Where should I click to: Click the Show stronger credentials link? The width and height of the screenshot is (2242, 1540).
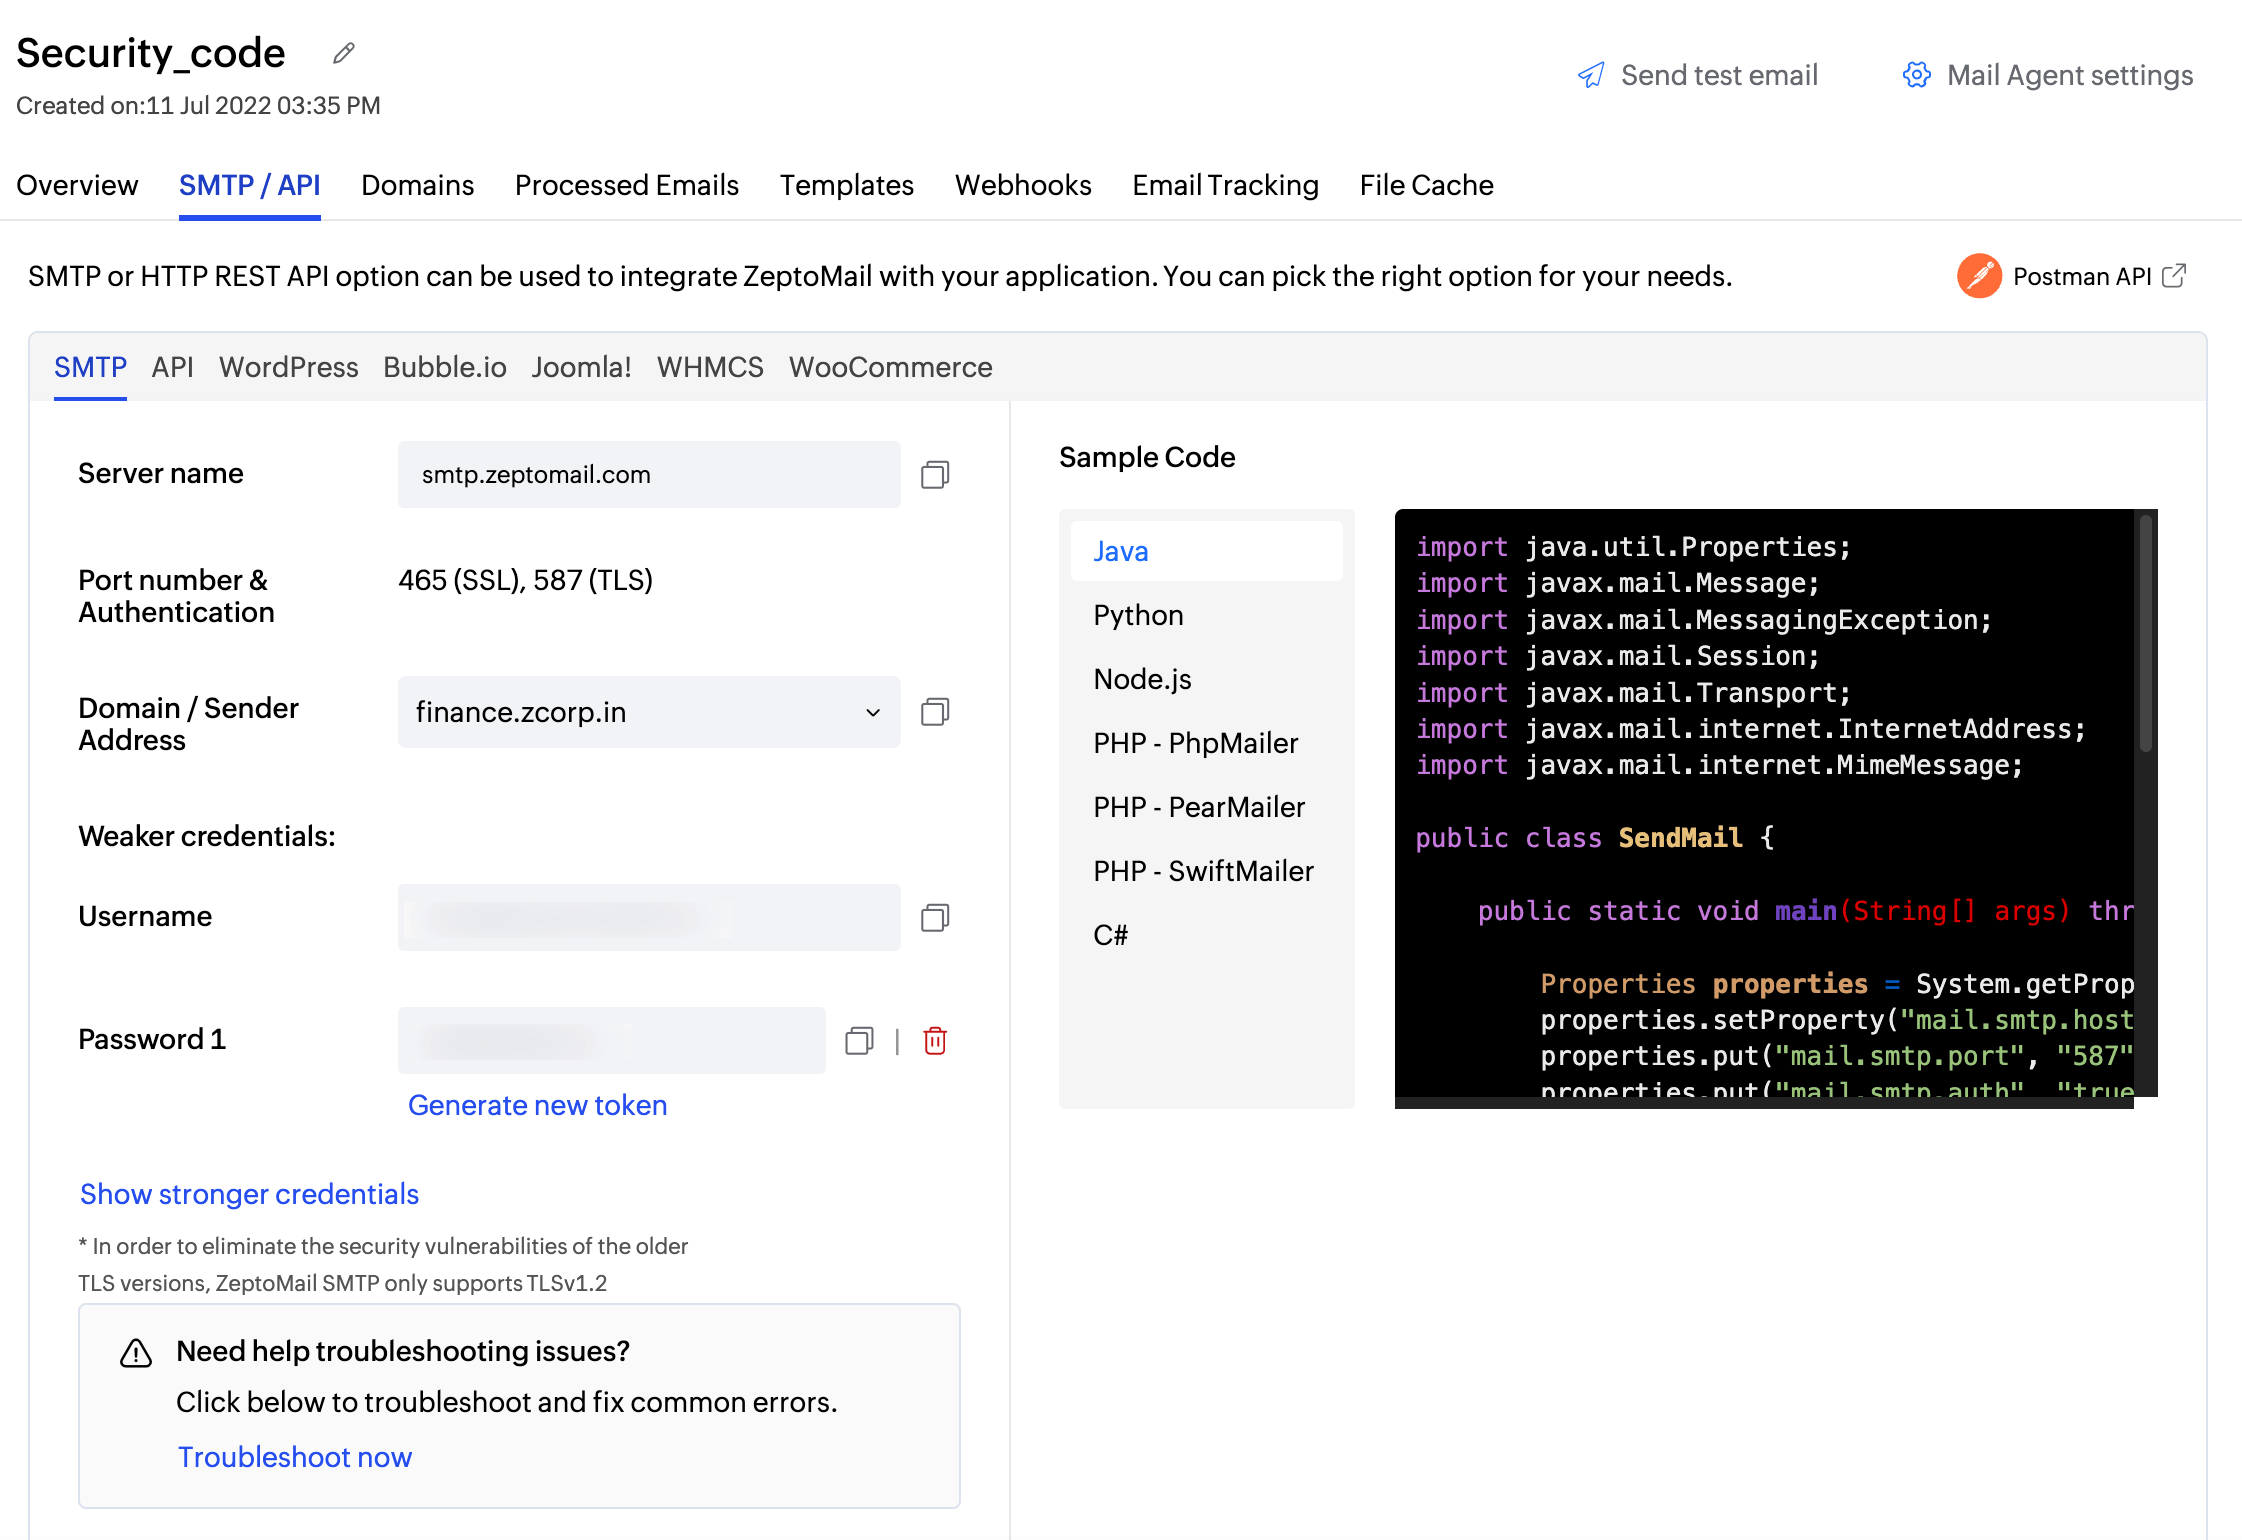point(249,1194)
